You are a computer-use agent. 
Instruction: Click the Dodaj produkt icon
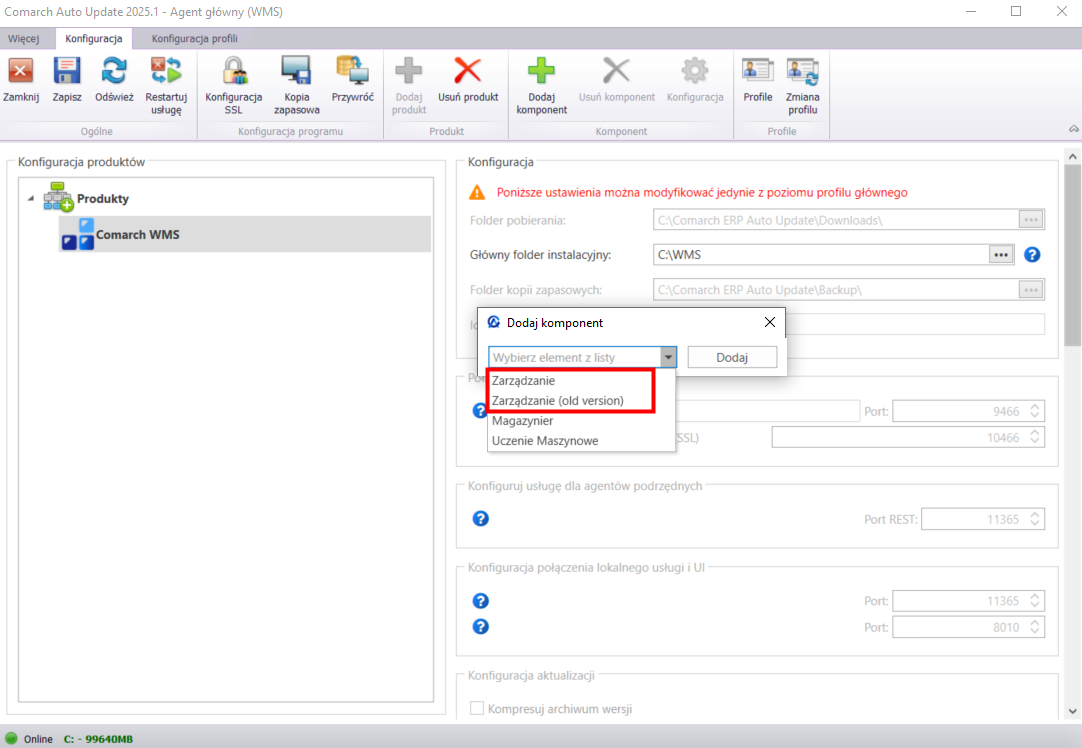(409, 71)
